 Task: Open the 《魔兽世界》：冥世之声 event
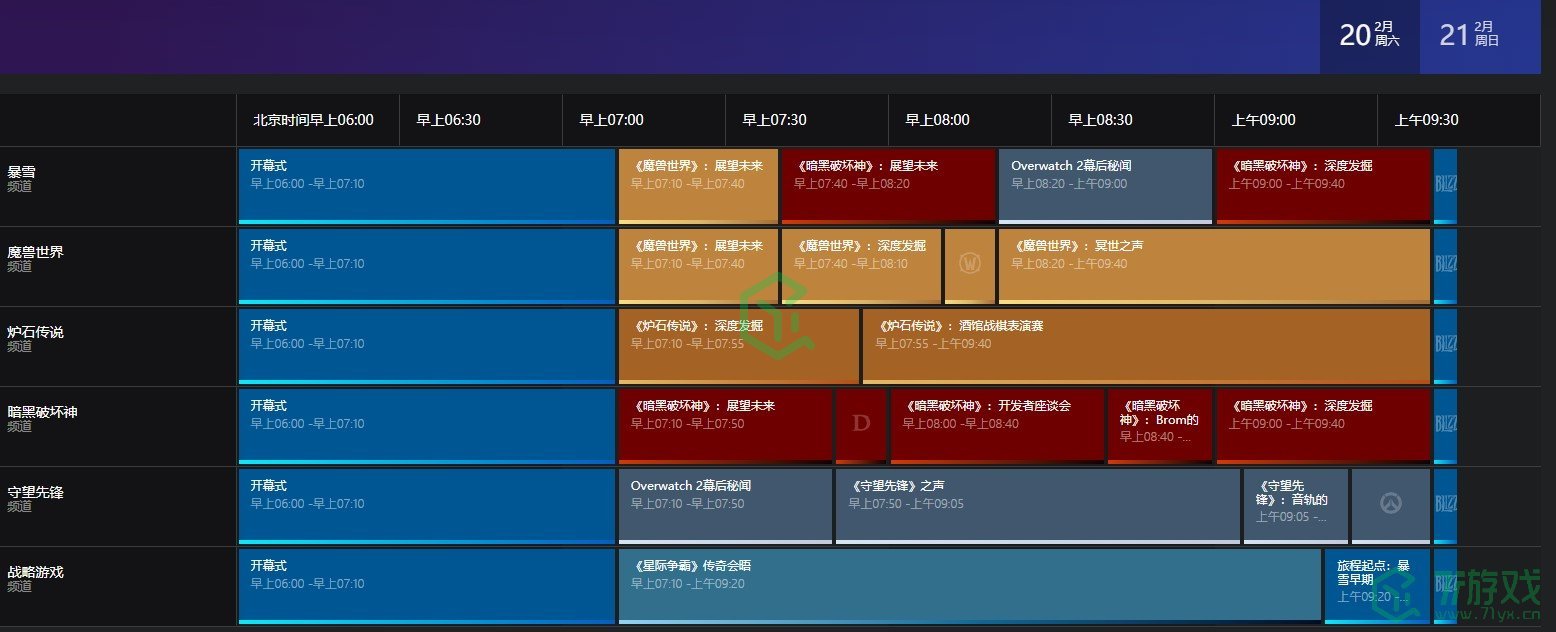(1213, 265)
